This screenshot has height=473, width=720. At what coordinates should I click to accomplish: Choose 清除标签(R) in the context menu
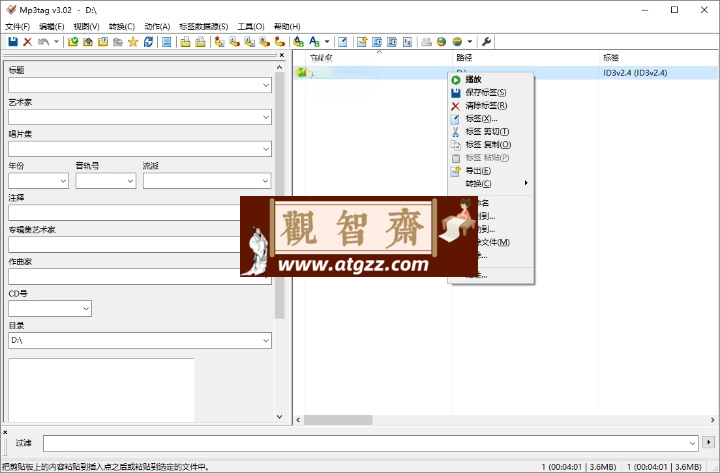(x=490, y=106)
